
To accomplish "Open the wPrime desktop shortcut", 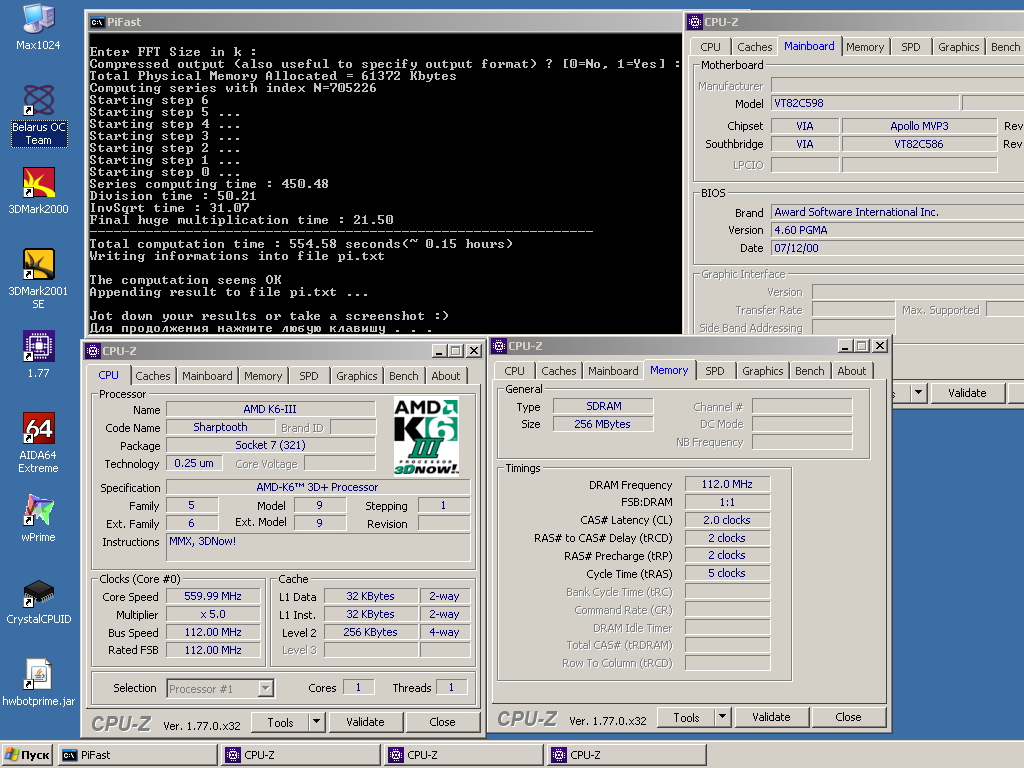I will tap(38, 519).
